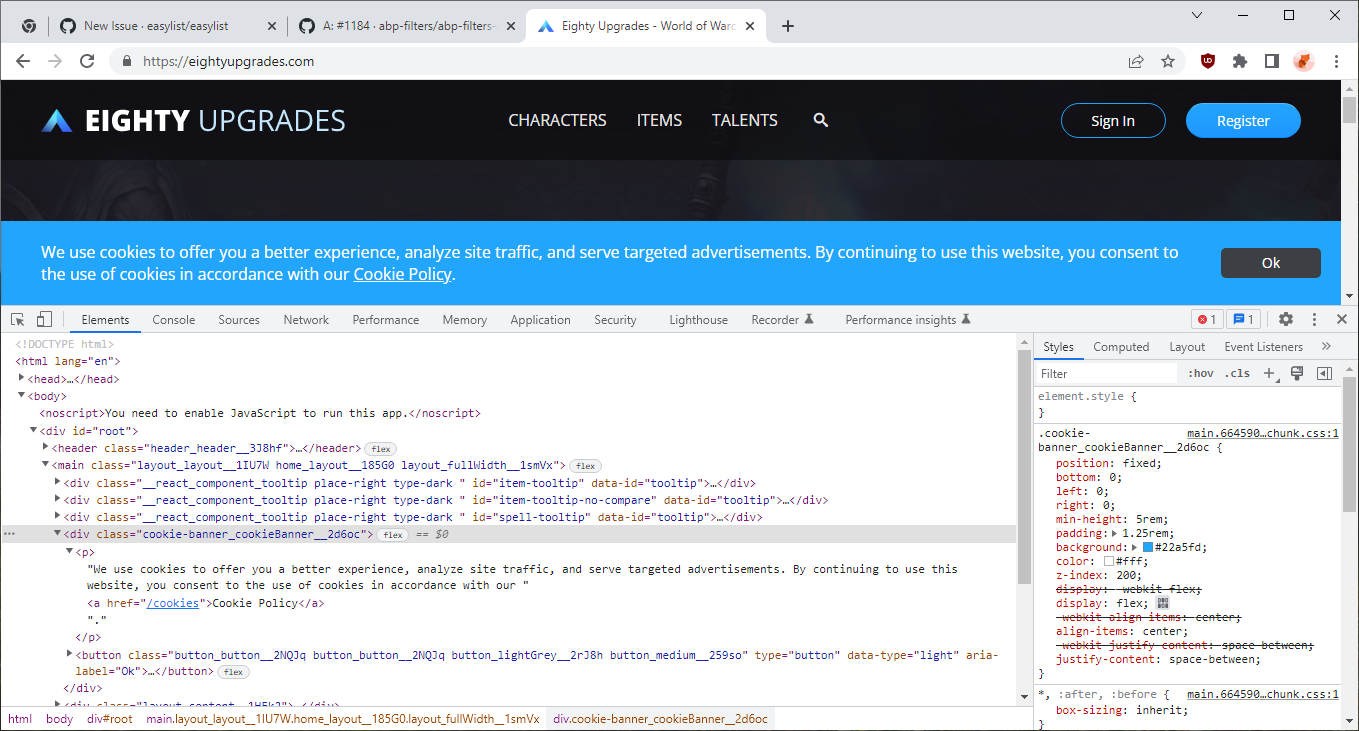Open the flexbox editor next to display: flex
Image resolution: width=1359 pixels, height=731 pixels.
point(1163,603)
